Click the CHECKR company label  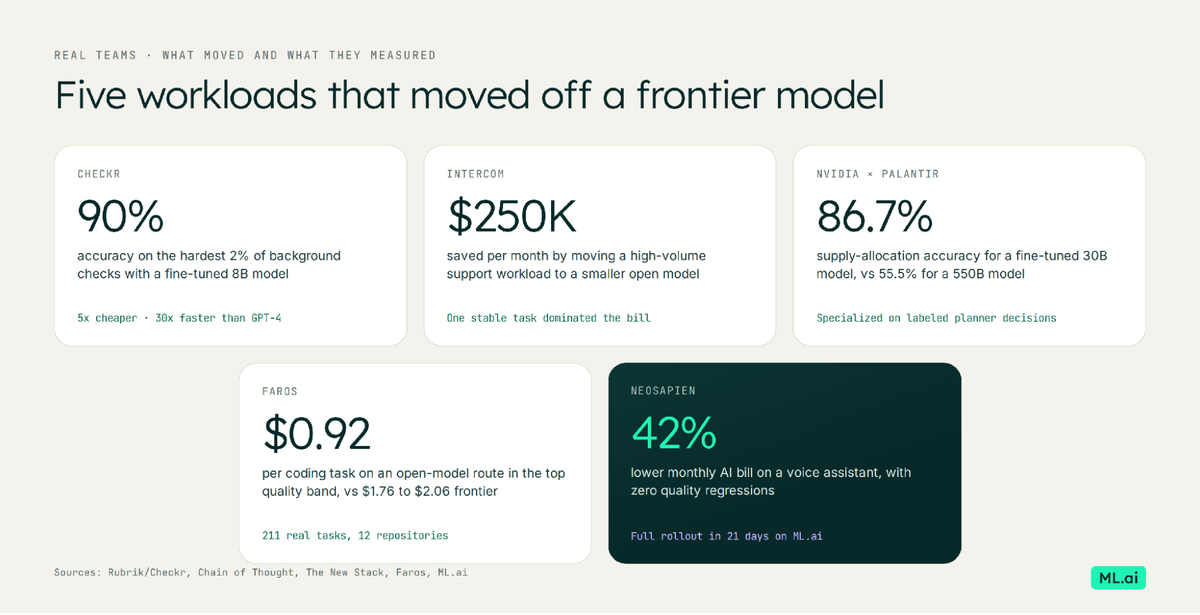(x=98, y=174)
